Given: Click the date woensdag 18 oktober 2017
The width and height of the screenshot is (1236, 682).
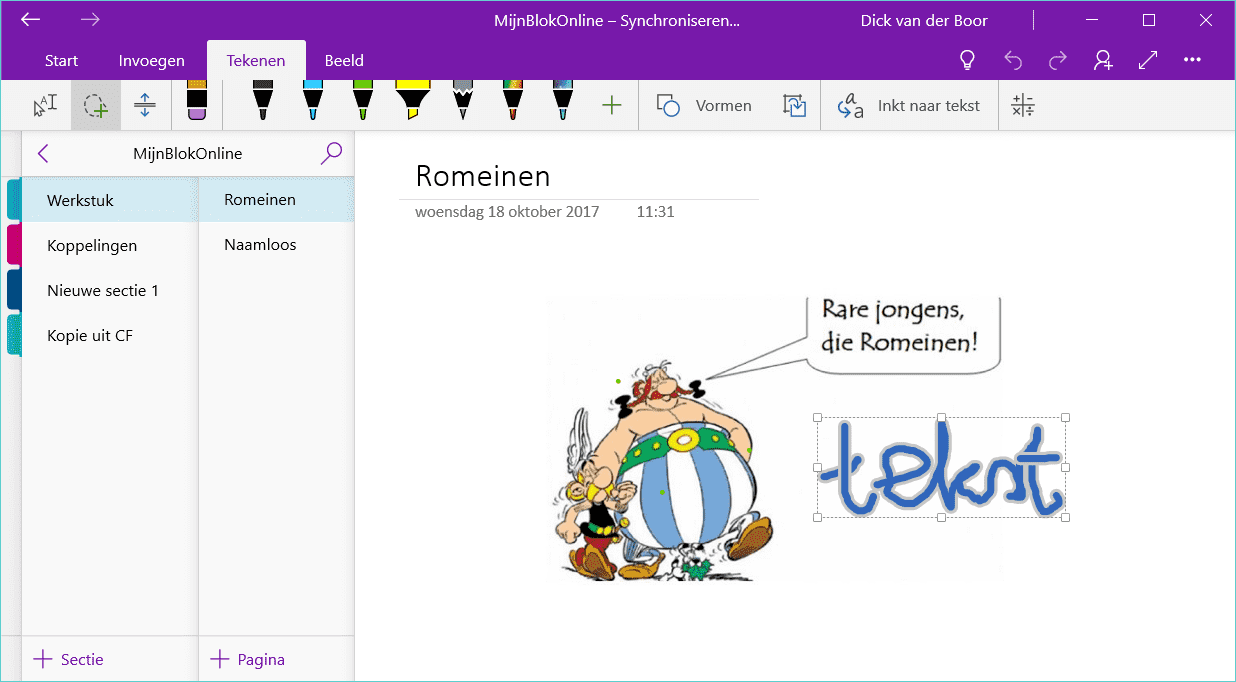Looking at the screenshot, I should 507,211.
